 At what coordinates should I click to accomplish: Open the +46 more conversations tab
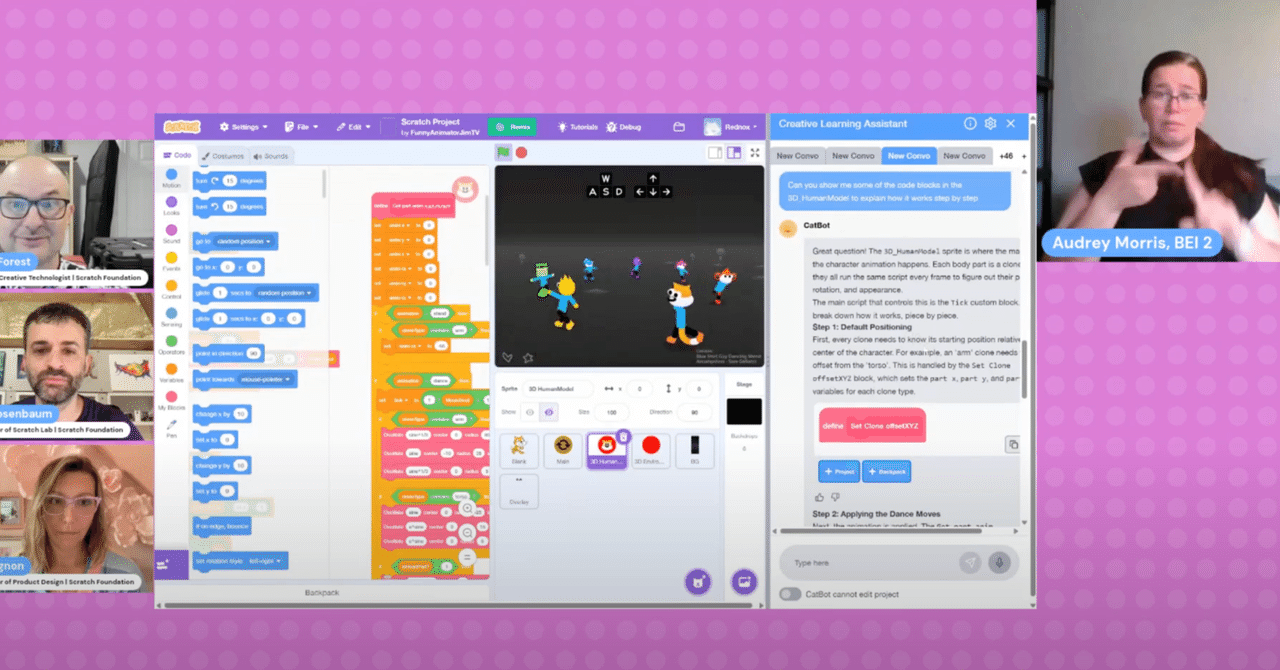click(1006, 155)
